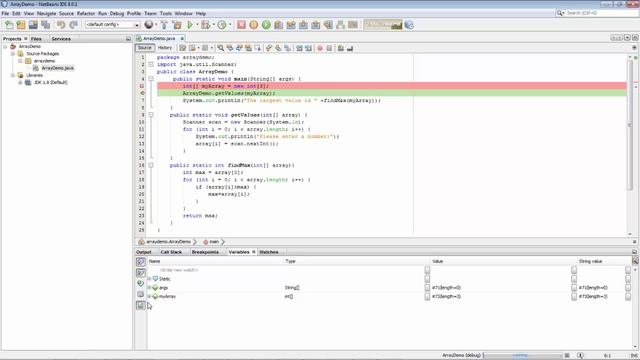
Task: Click the memory usage bar in toolbar
Action: coord(383,25)
